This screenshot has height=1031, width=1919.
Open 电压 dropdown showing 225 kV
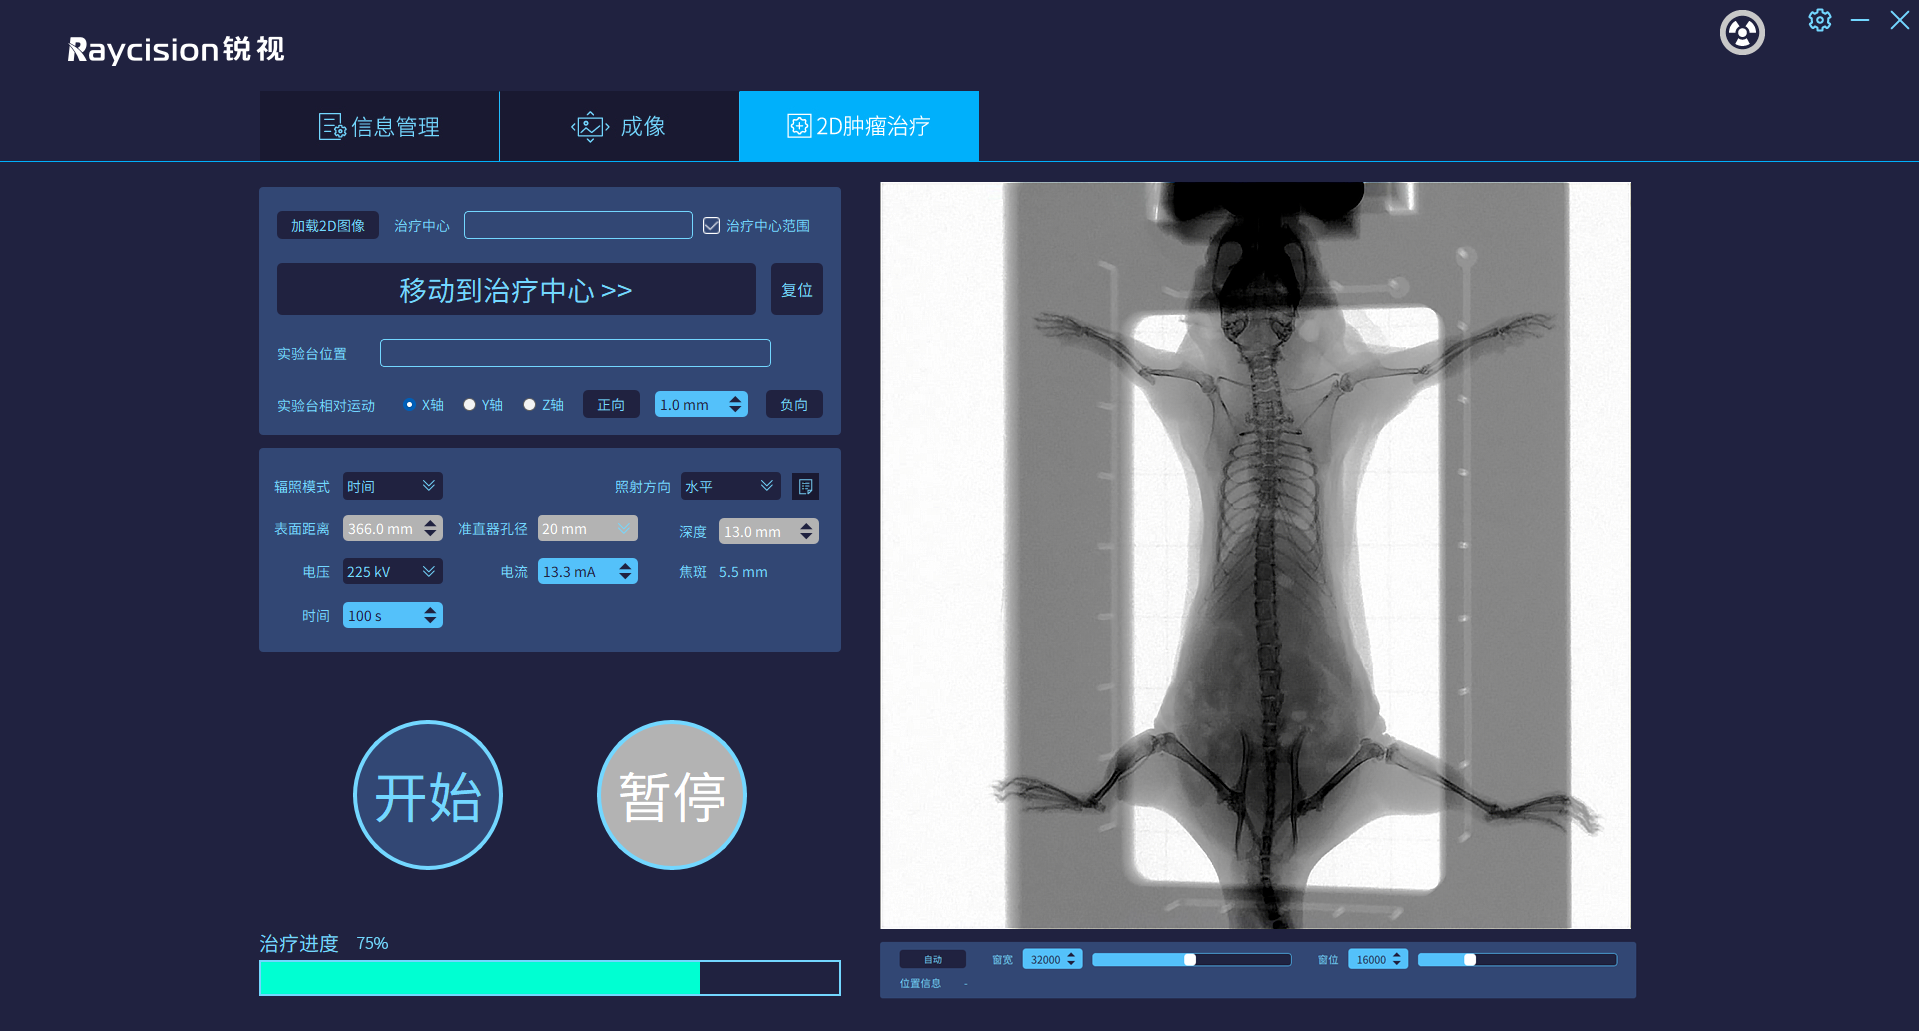point(392,571)
